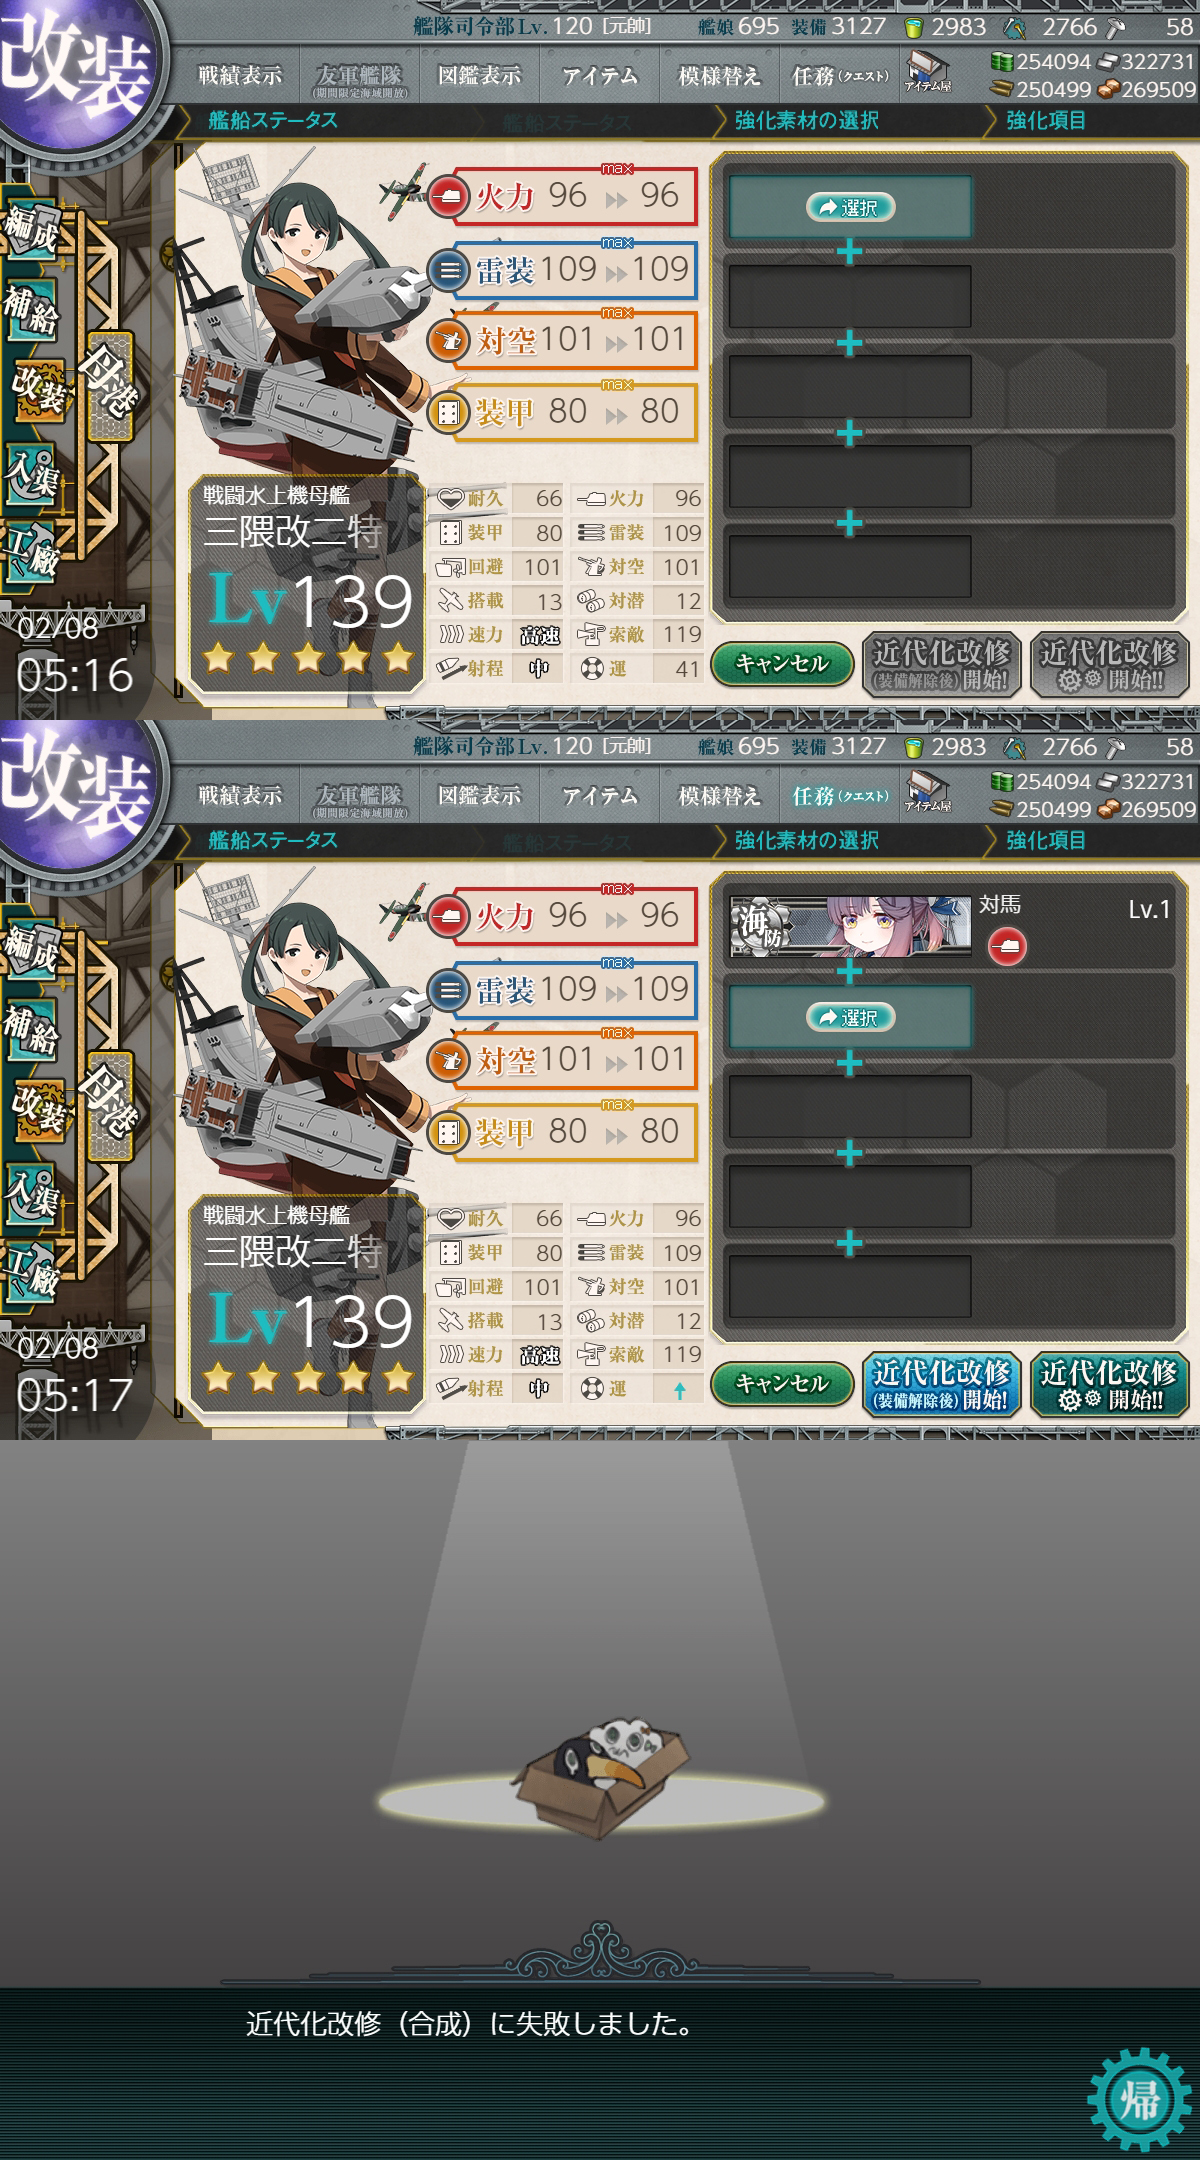Open 任務 (クエスト) in the upper bar
The image size is (1200, 2160).
(840, 75)
